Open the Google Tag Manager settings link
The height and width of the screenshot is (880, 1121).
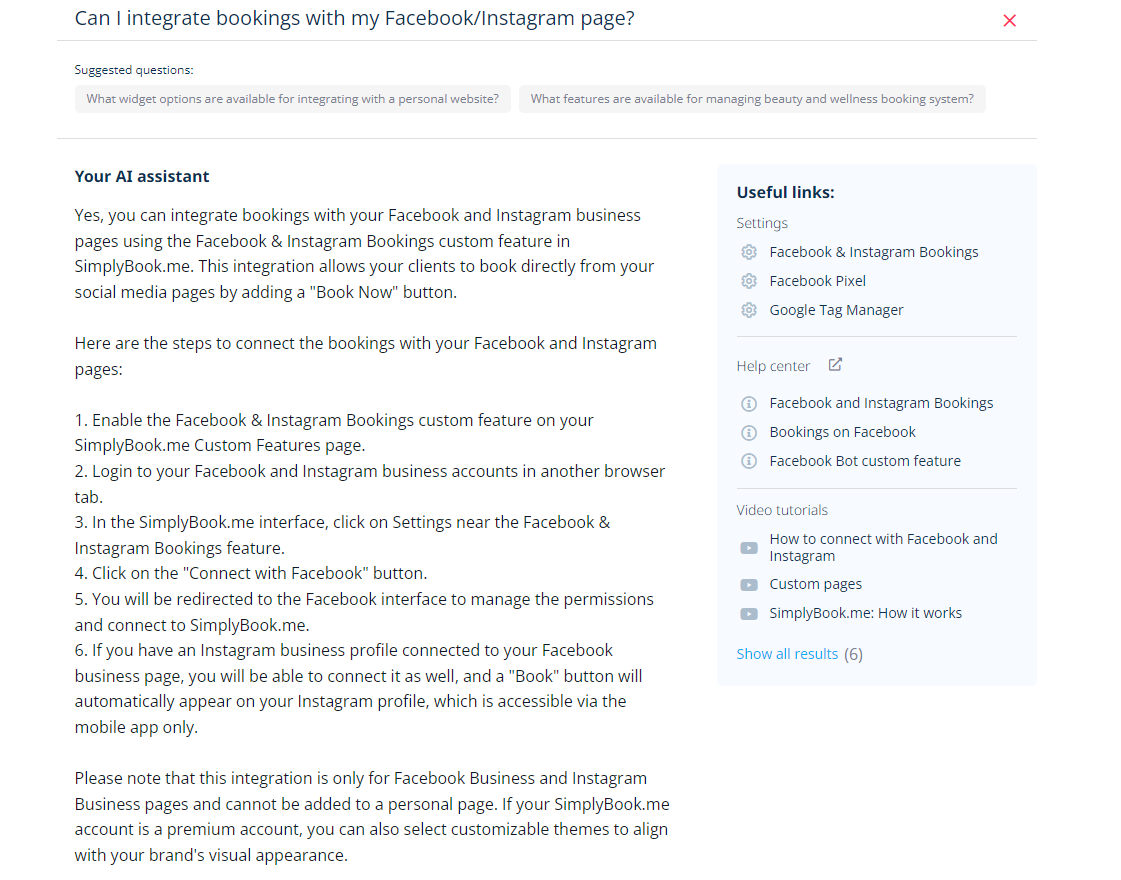[x=836, y=310]
